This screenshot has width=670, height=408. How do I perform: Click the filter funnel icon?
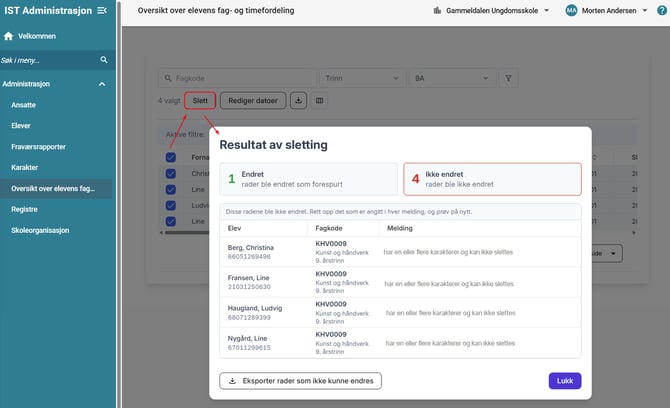[x=508, y=78]
